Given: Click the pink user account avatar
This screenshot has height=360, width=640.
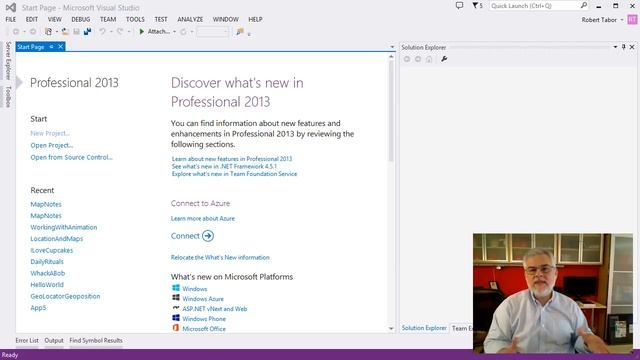Looking at the screenshot, I should pyautogui.click(x=632, y=20).
